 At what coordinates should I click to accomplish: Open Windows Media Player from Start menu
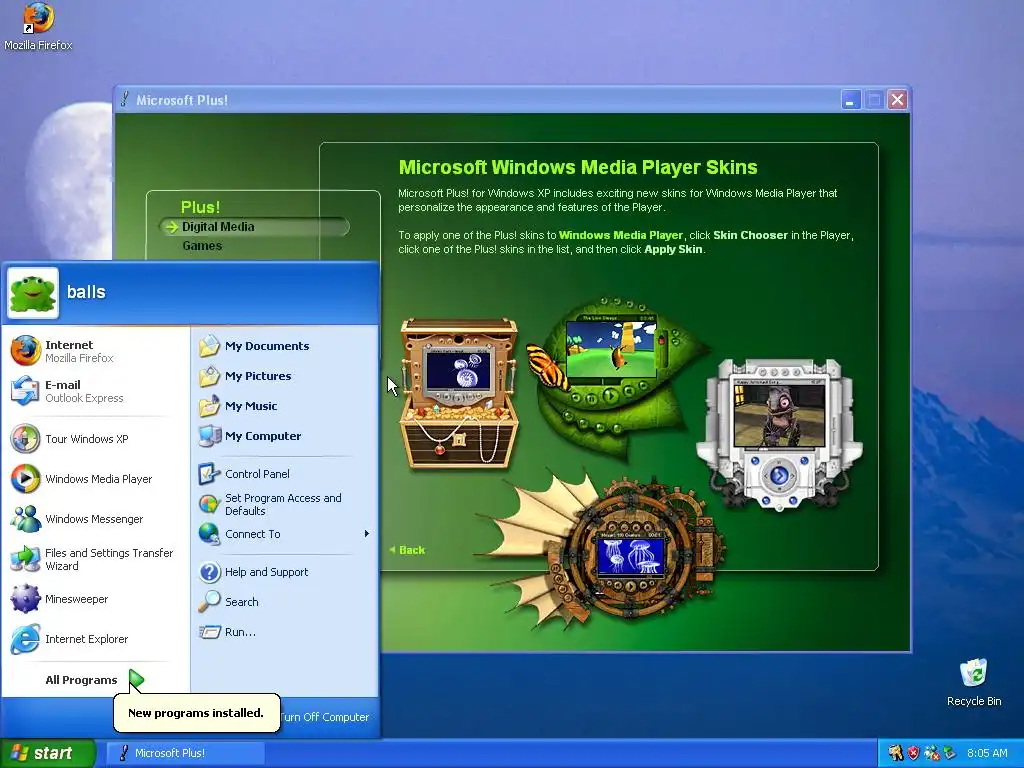[97, 479]
